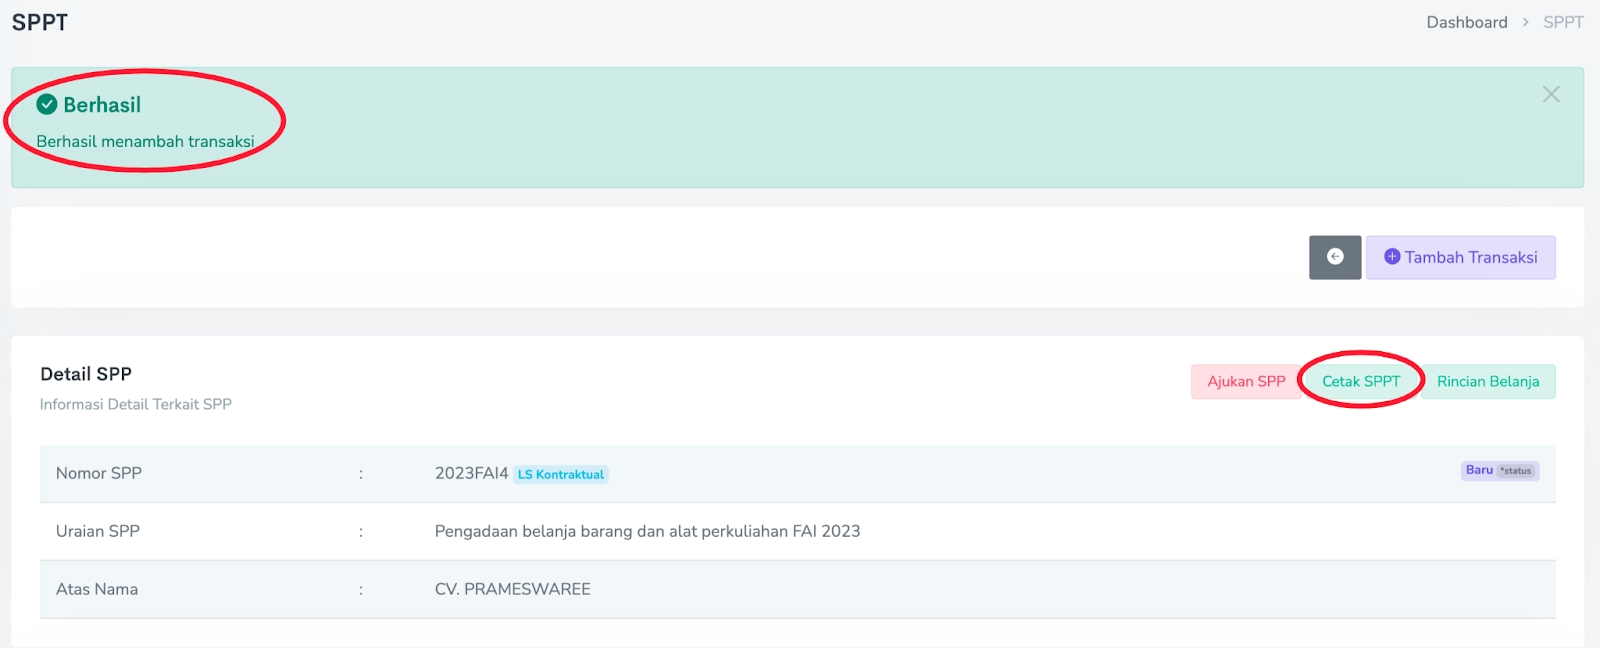The height and width of the screenshot is (648, 1600).
Task: Open Rincian Belanja
Action: tap(1487, 381)
